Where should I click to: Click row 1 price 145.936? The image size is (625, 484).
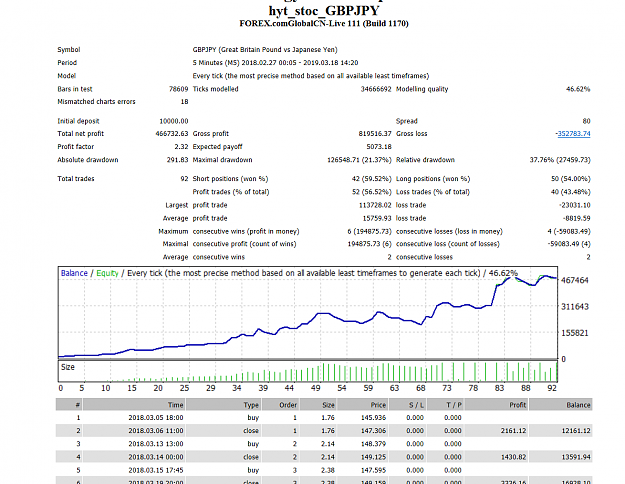pyautogui.click(x=373, y=418)
